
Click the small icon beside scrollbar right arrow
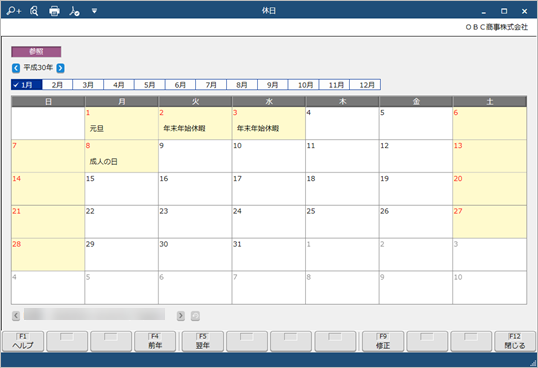pos(195,316)
